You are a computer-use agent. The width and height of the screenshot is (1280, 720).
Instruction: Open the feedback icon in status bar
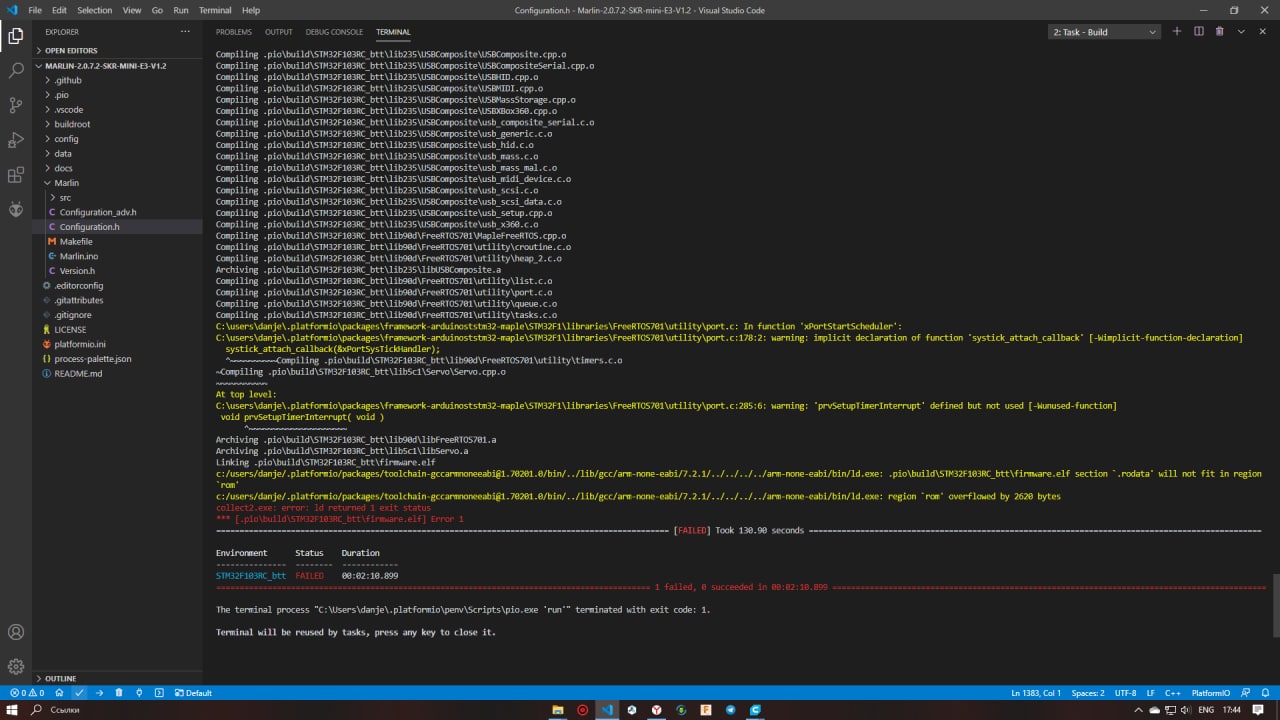coord(1247,693)
